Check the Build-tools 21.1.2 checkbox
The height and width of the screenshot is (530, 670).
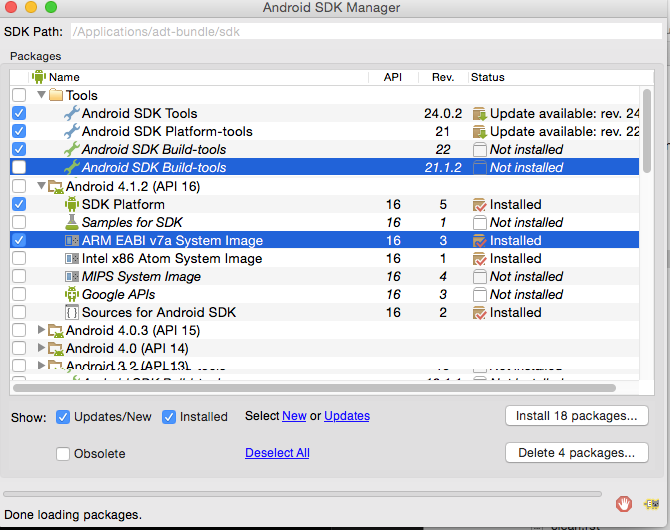(19, 167)
